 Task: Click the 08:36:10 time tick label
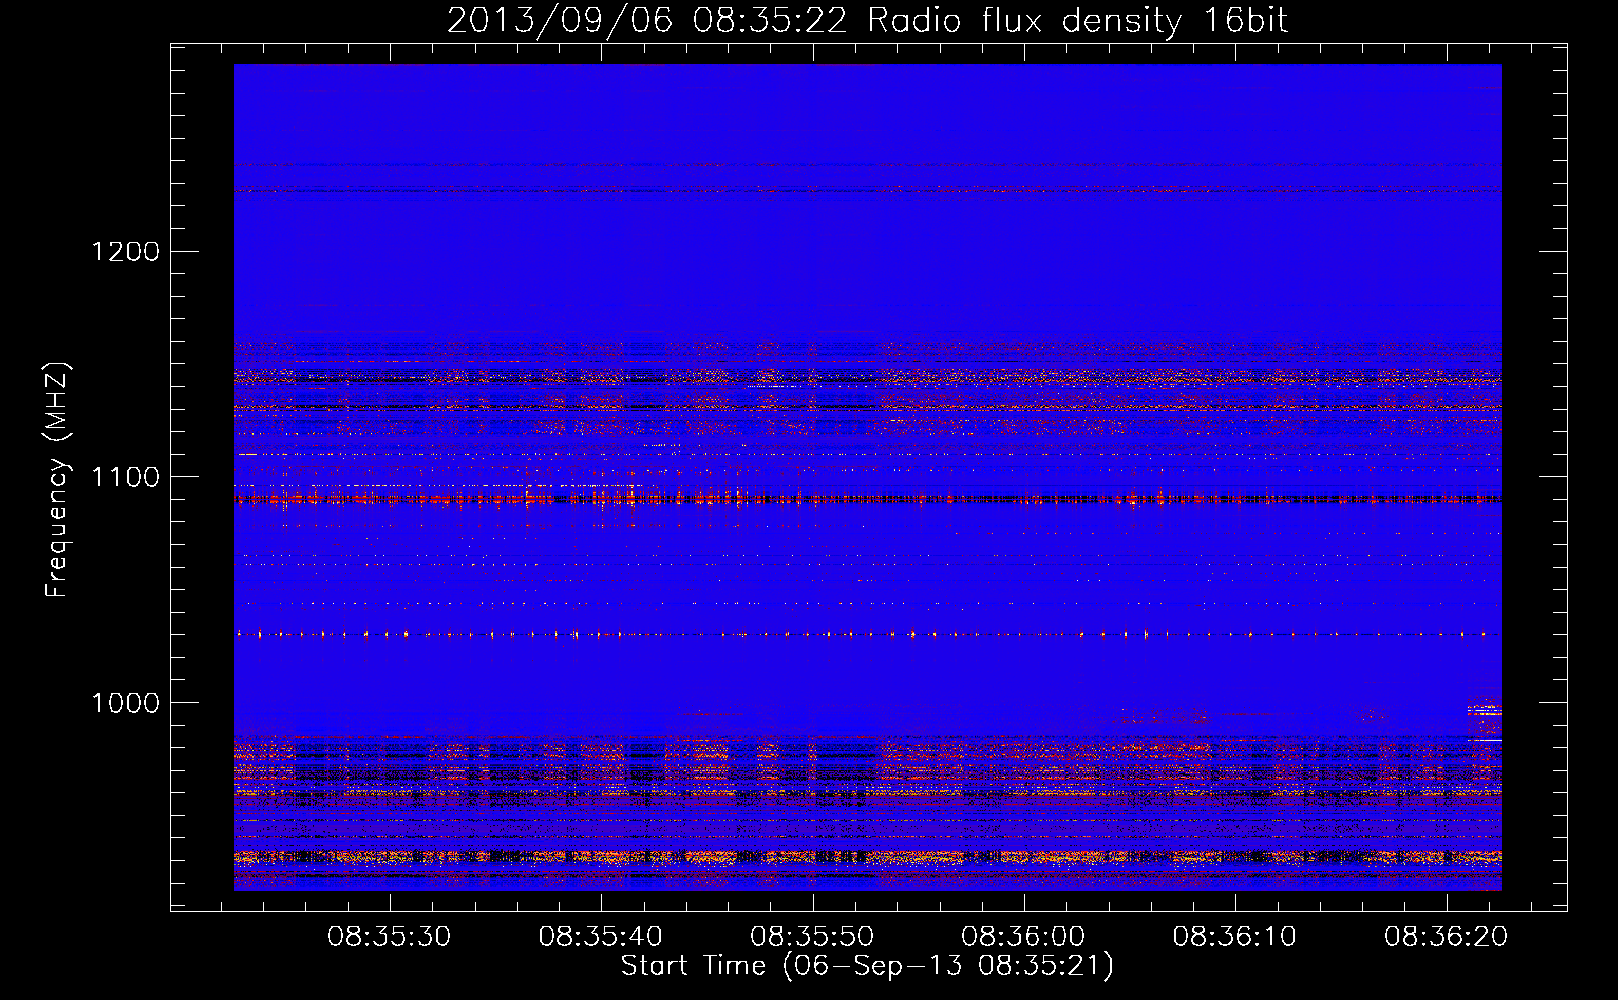[1234, 937]
